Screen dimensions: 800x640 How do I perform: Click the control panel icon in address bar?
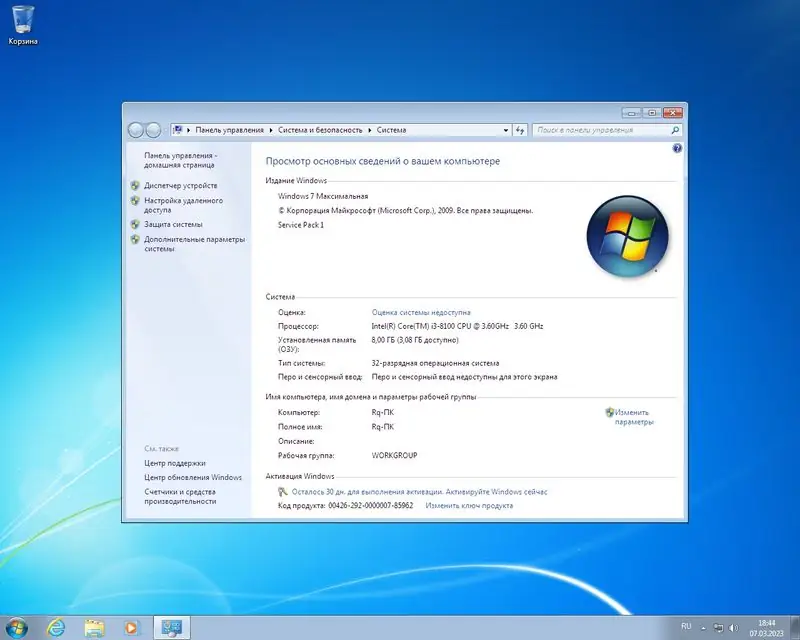tap(178, 130)
